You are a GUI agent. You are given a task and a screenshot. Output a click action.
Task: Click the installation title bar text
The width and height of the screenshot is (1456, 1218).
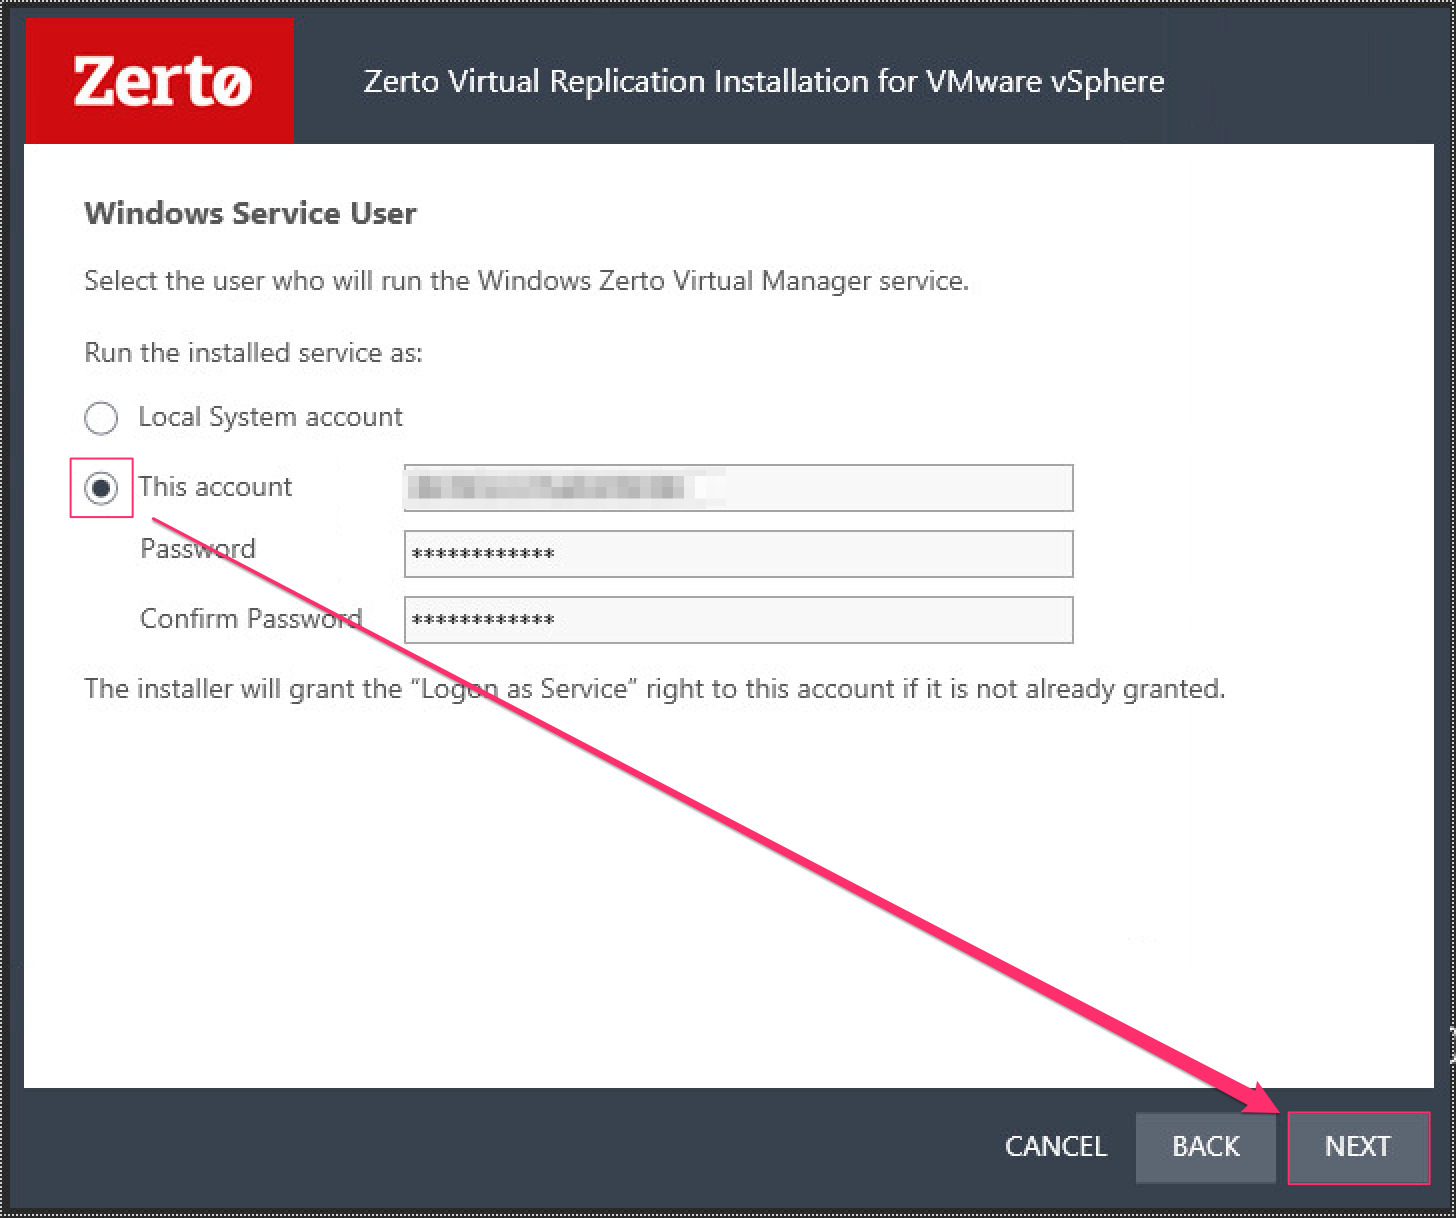[763, 81]
